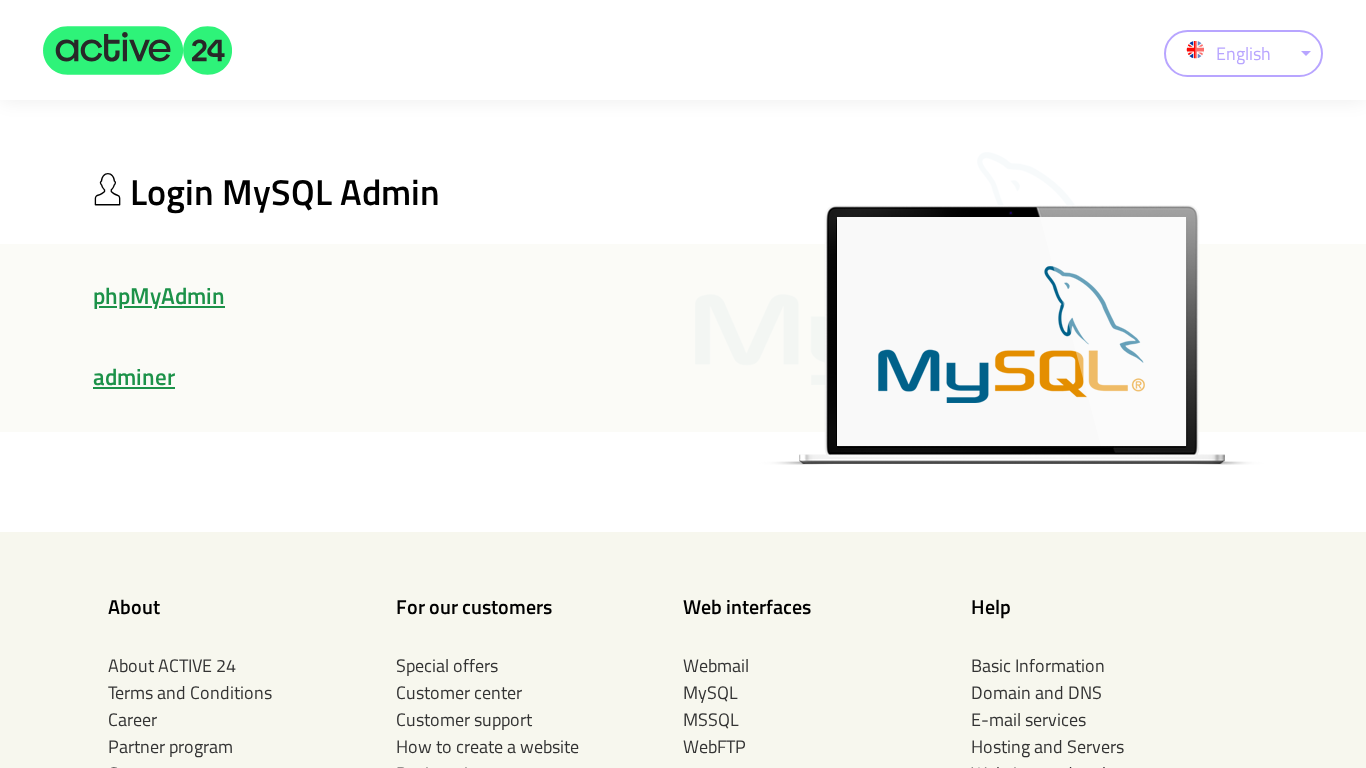Go to About ACTIVE 24 footer link
The height and width of the screenshot is (768, 1366).
[x=172, y=666]
